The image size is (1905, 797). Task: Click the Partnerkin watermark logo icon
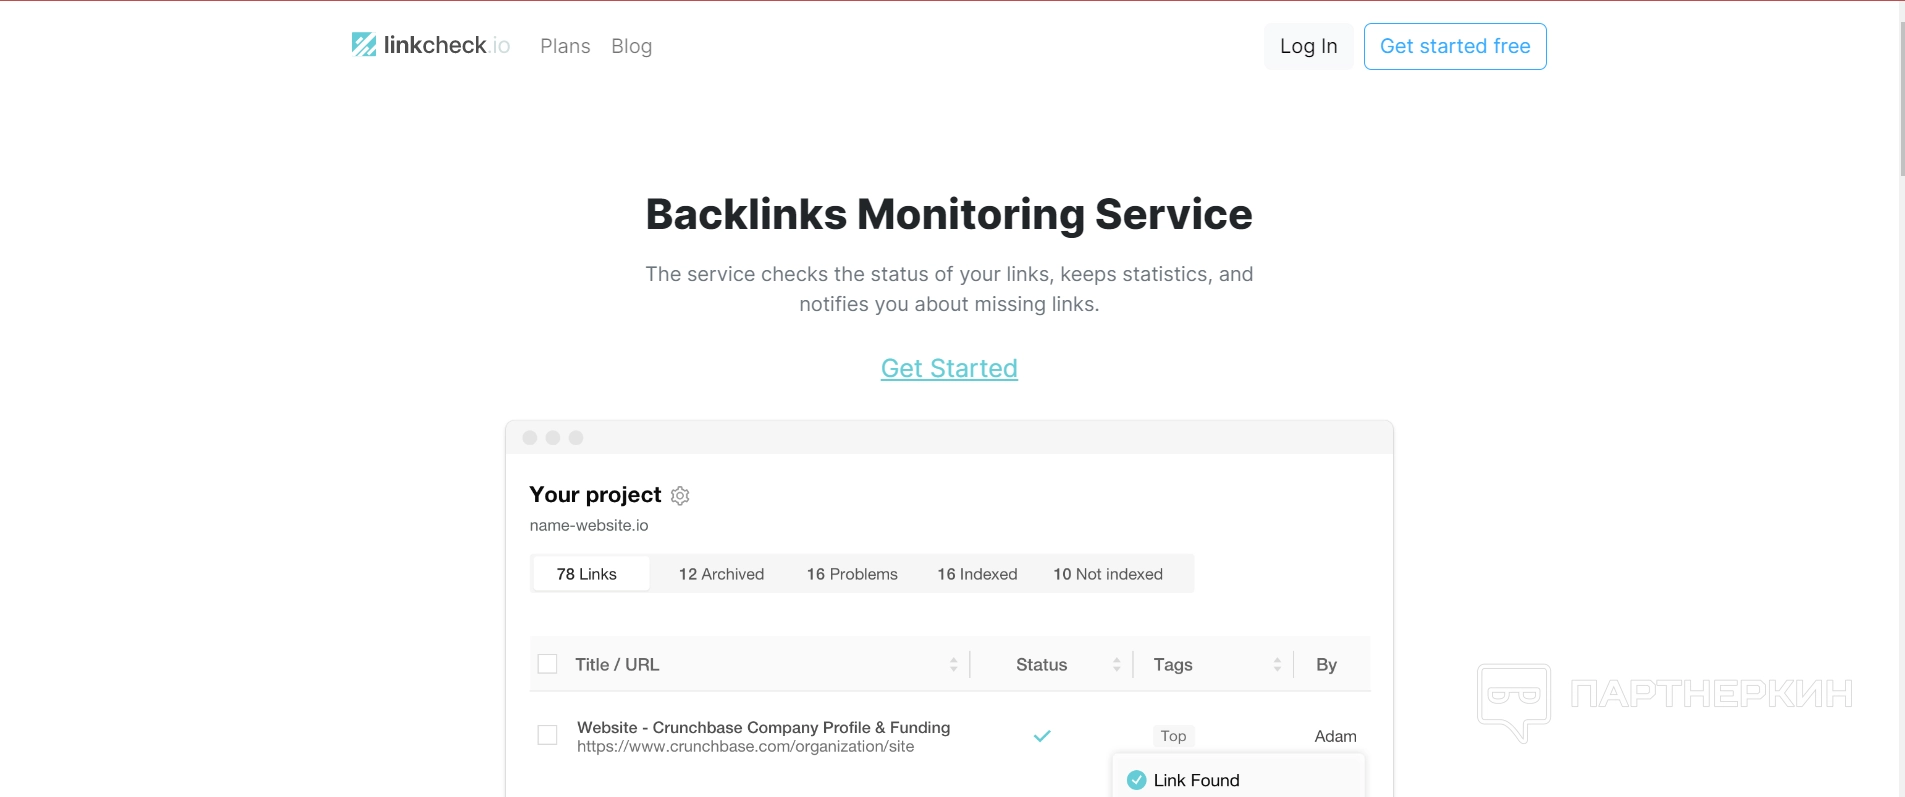point(1514,700)
